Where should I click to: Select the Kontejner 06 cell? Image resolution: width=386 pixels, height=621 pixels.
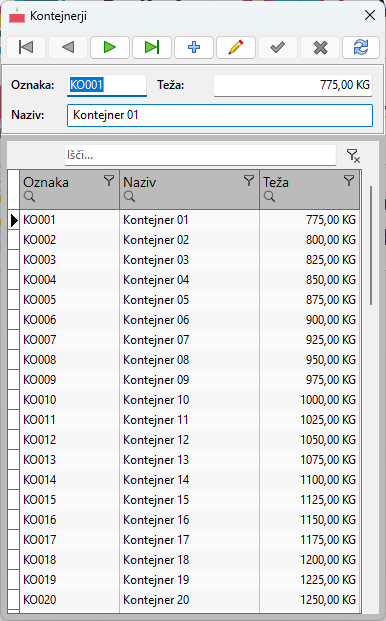point(190,320)
